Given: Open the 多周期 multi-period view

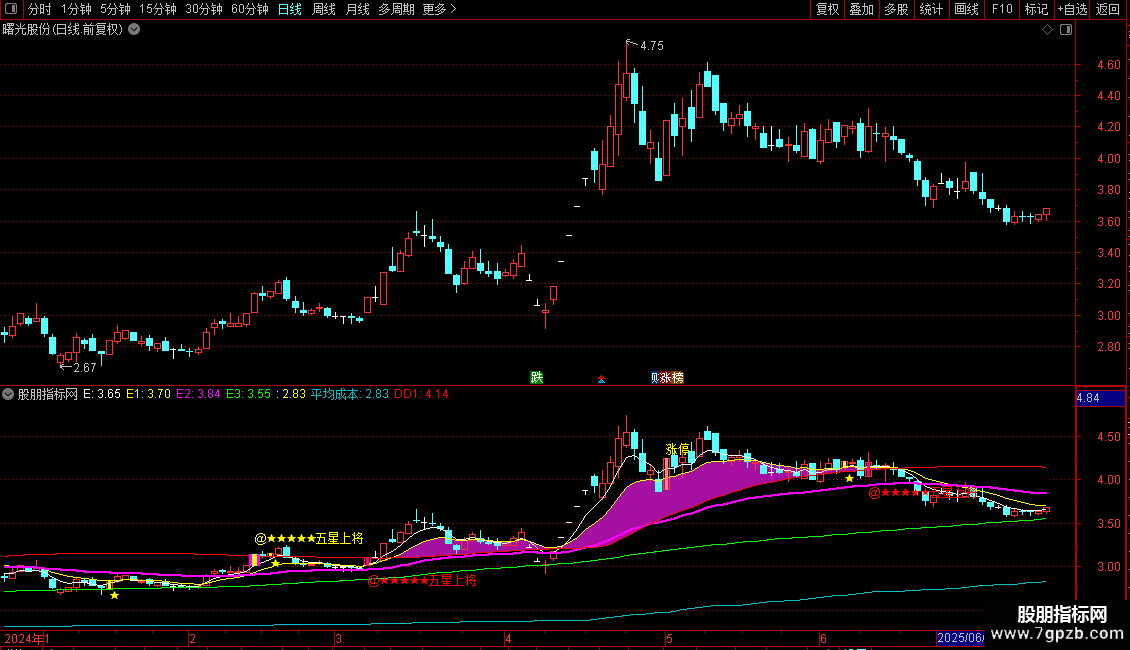Looking at the screenshot, I should (396, 9).
